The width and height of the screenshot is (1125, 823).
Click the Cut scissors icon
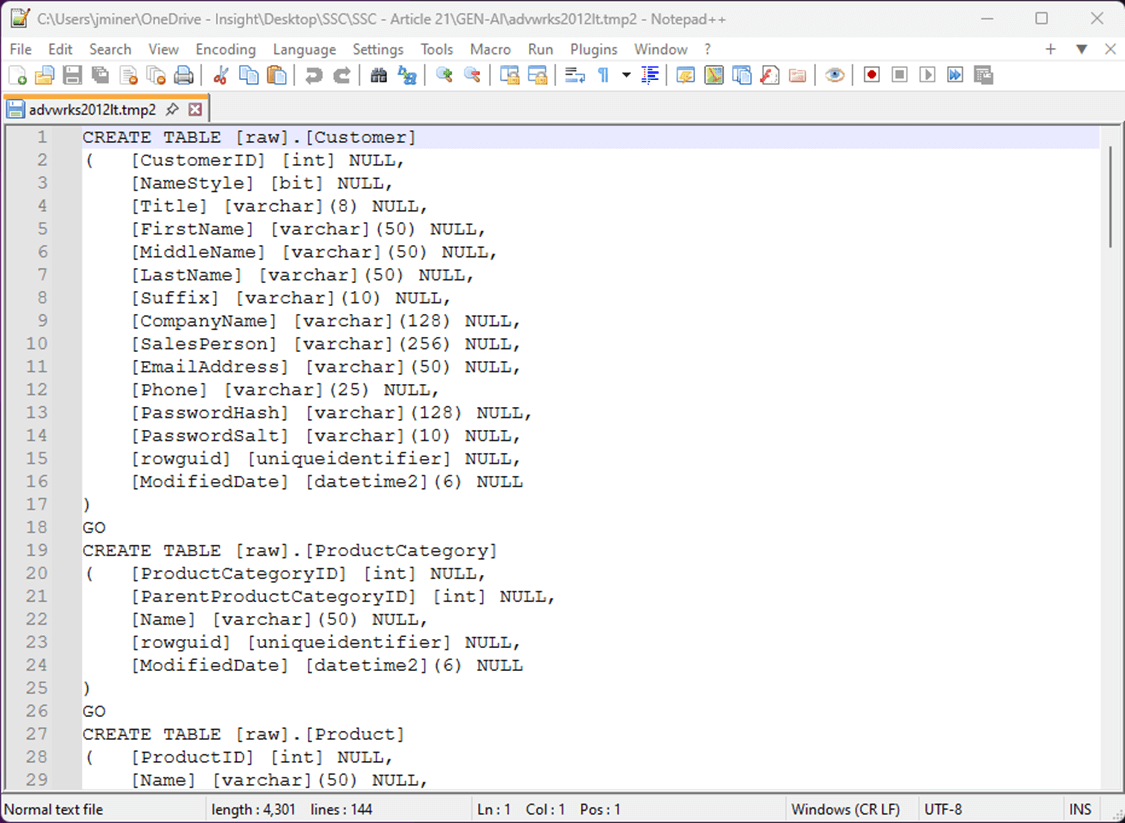coord(220,75)
